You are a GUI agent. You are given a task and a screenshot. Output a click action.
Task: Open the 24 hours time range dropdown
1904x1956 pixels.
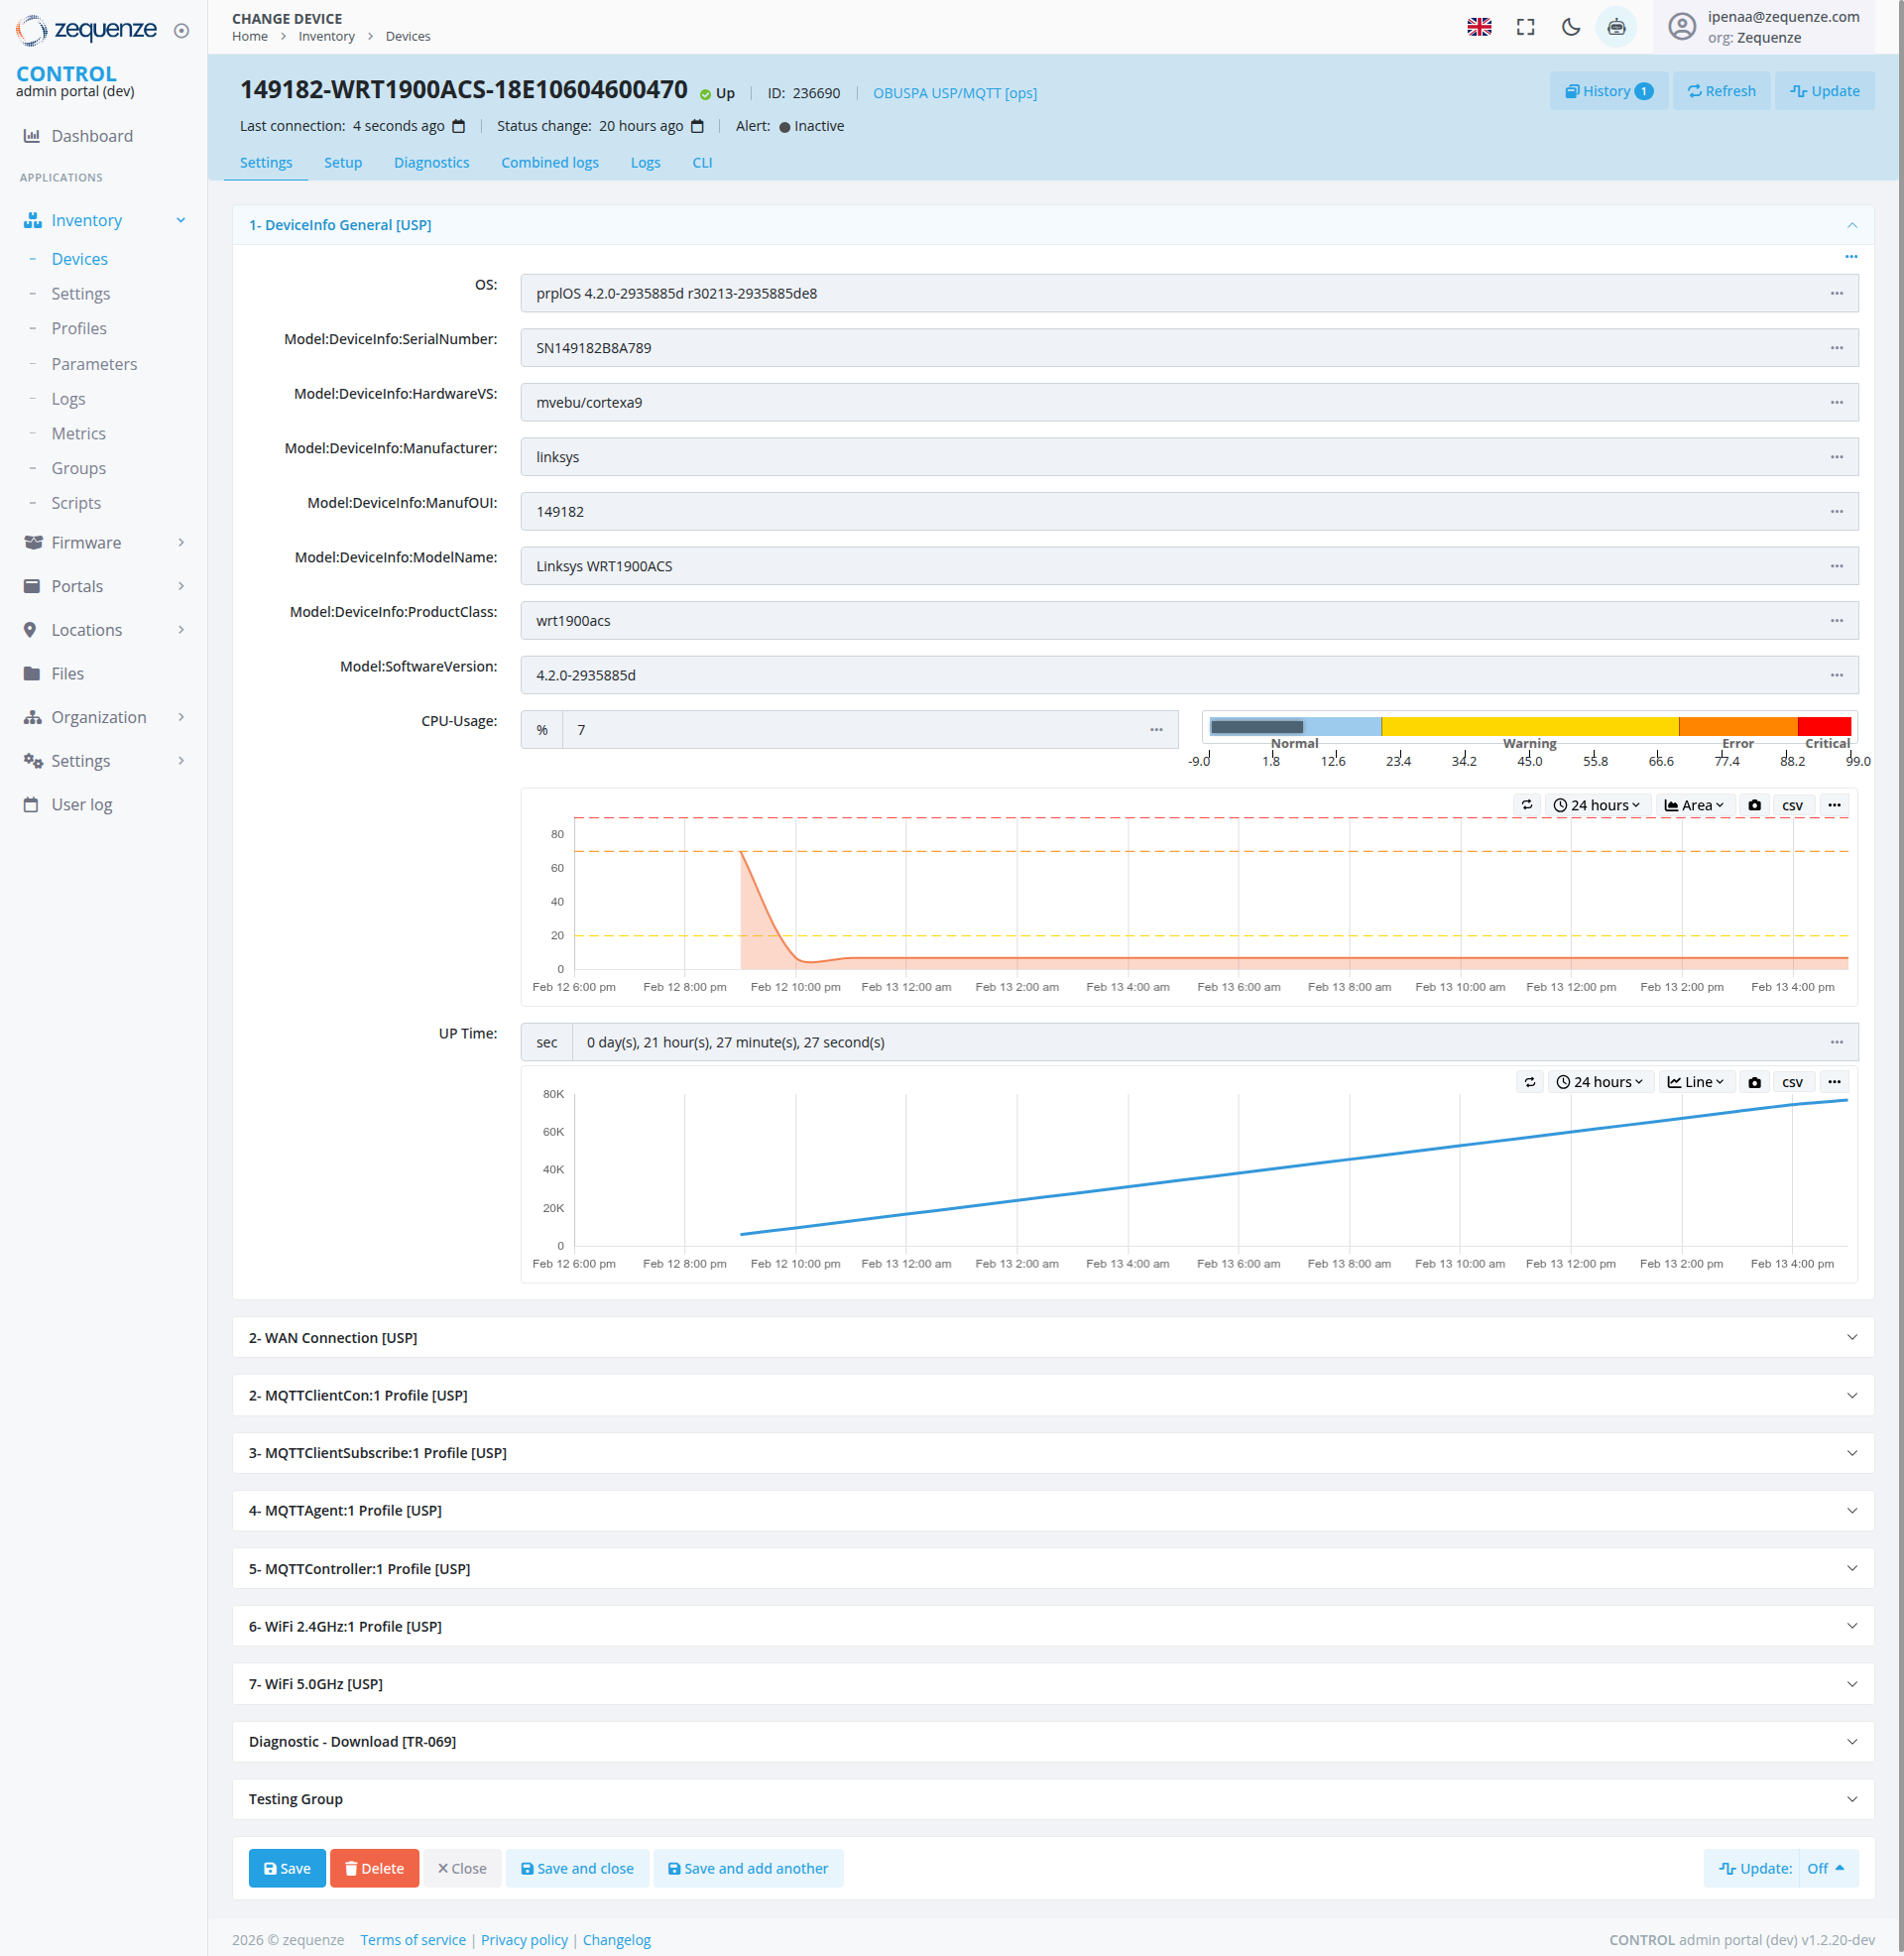coord(1597,805)
